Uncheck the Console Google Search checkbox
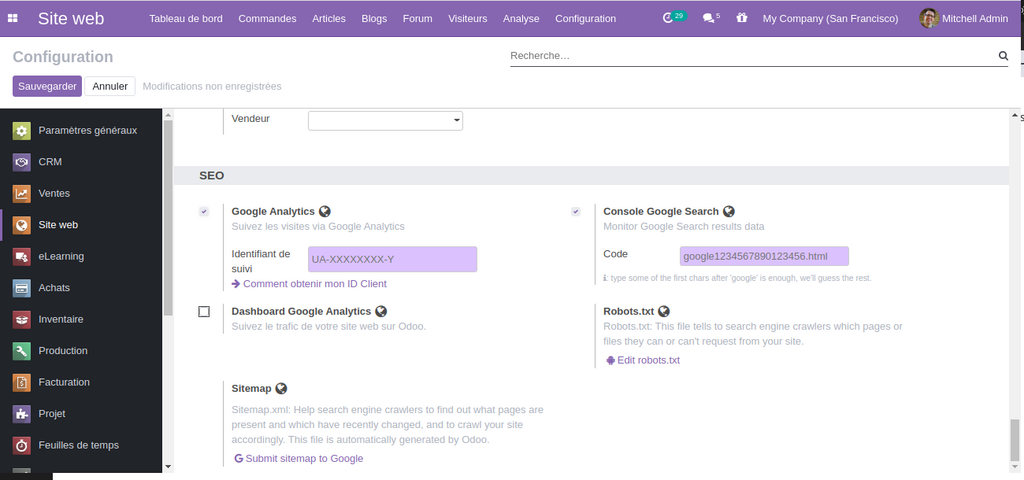Screen dimensions: 1024x480 576,212
